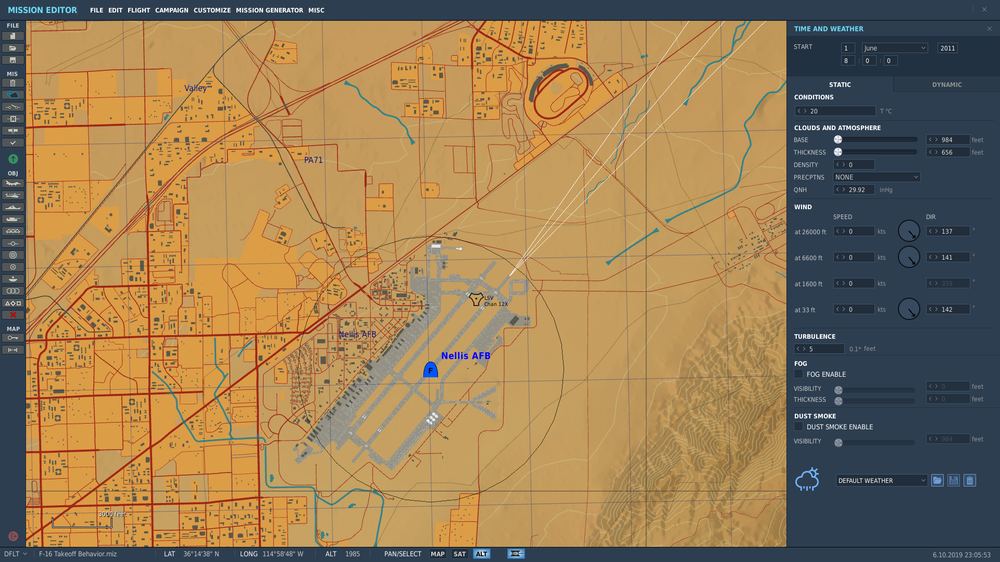Viewport: 1000px width, 562px height.
Task: Select the shapes template tool (triangle, diamond, square)
Action: point(12,303)
